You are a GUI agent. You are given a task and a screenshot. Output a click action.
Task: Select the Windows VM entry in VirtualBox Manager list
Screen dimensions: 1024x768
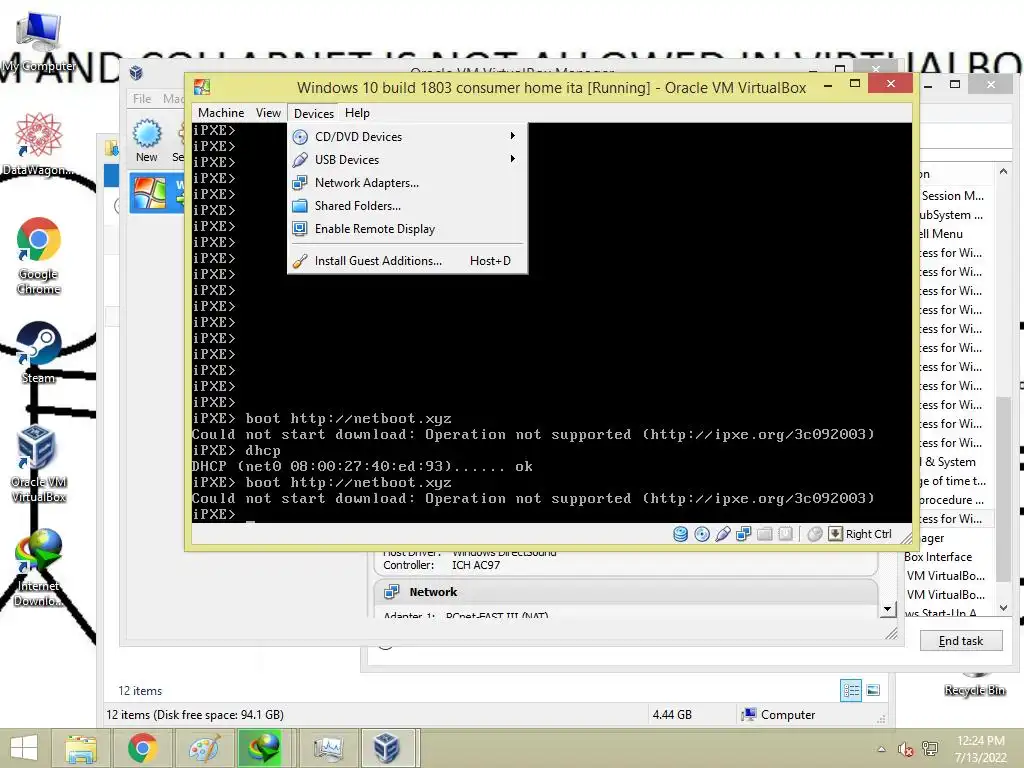tap(157, 193)
